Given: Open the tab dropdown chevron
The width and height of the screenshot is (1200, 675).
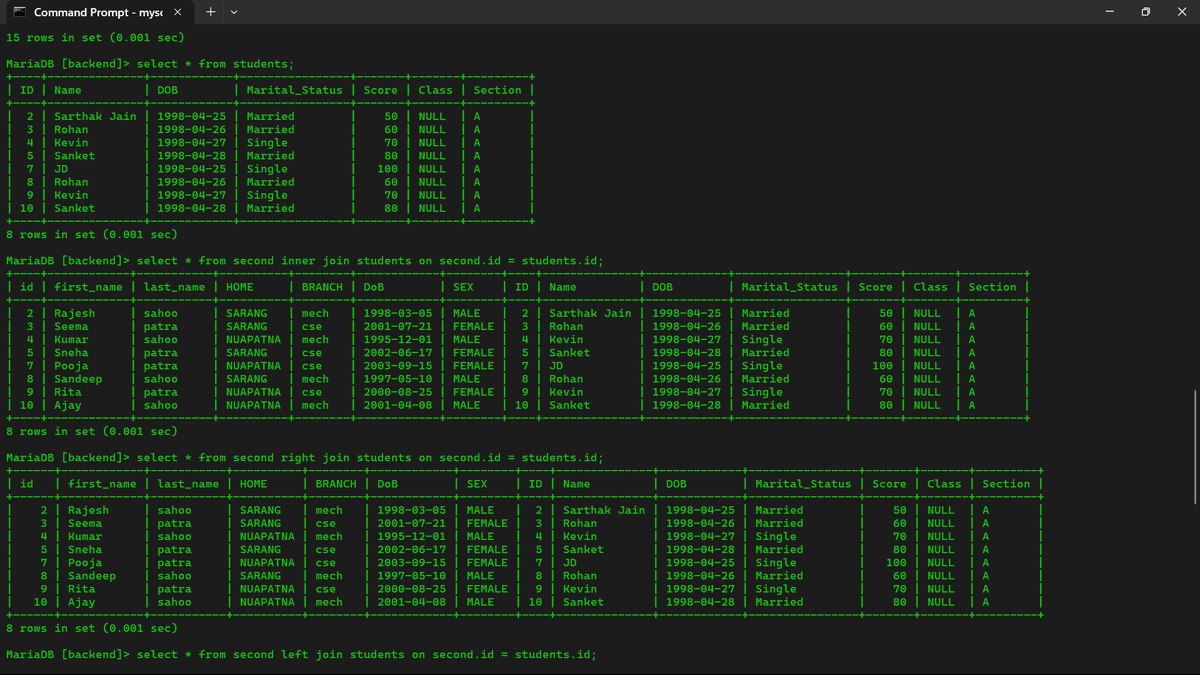Looking at the screenshot, I should tap(233, 13).
